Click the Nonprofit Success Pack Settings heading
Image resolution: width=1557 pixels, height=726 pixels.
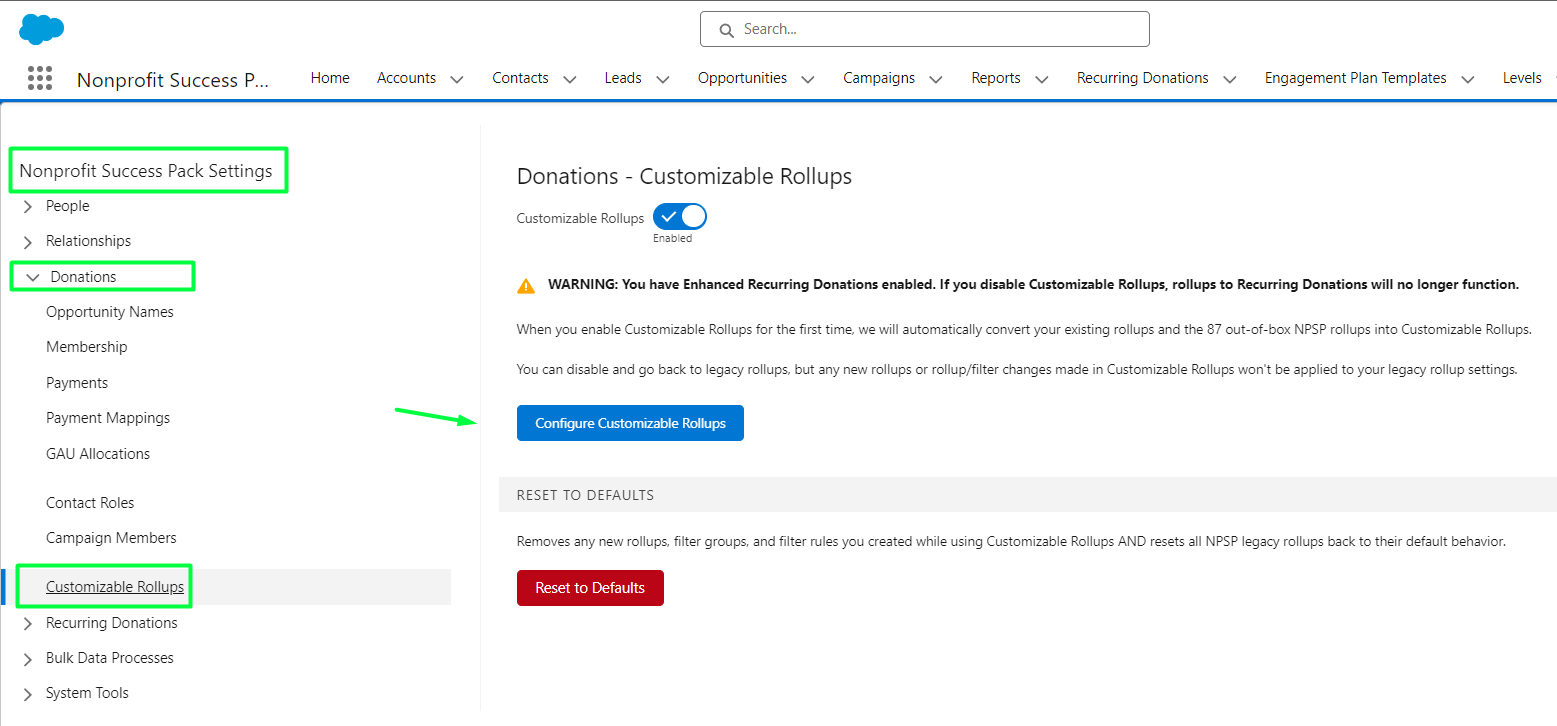[x=146, y=171]
